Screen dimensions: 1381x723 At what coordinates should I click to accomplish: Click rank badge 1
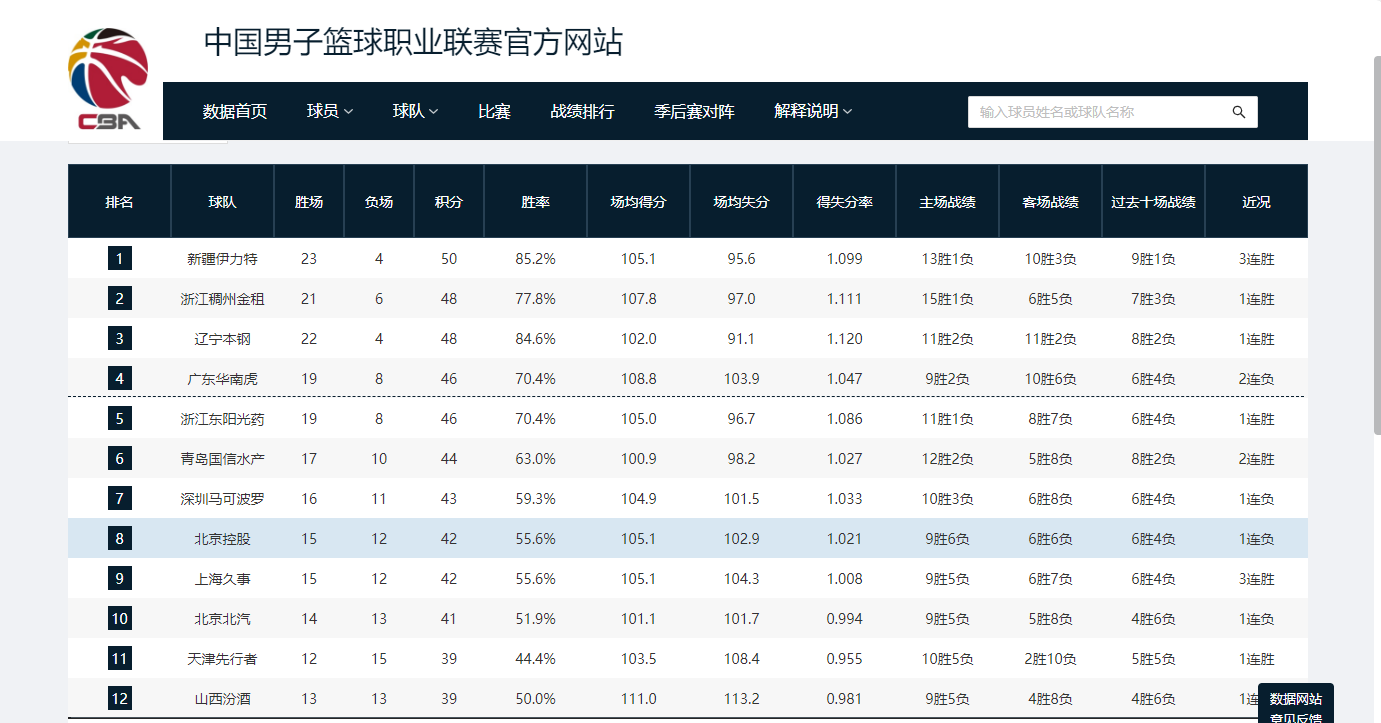pyautogui.click(x=120, y=259)
